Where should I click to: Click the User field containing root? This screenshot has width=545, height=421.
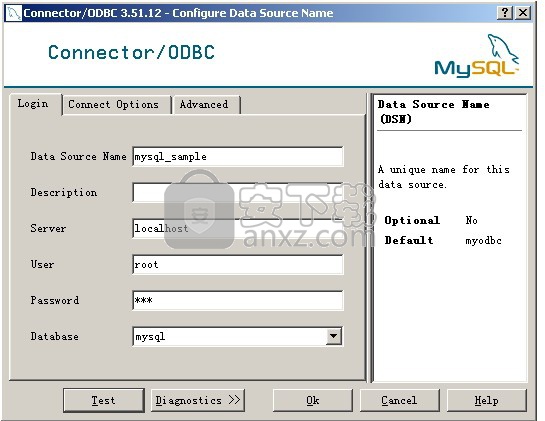[238, 265]
